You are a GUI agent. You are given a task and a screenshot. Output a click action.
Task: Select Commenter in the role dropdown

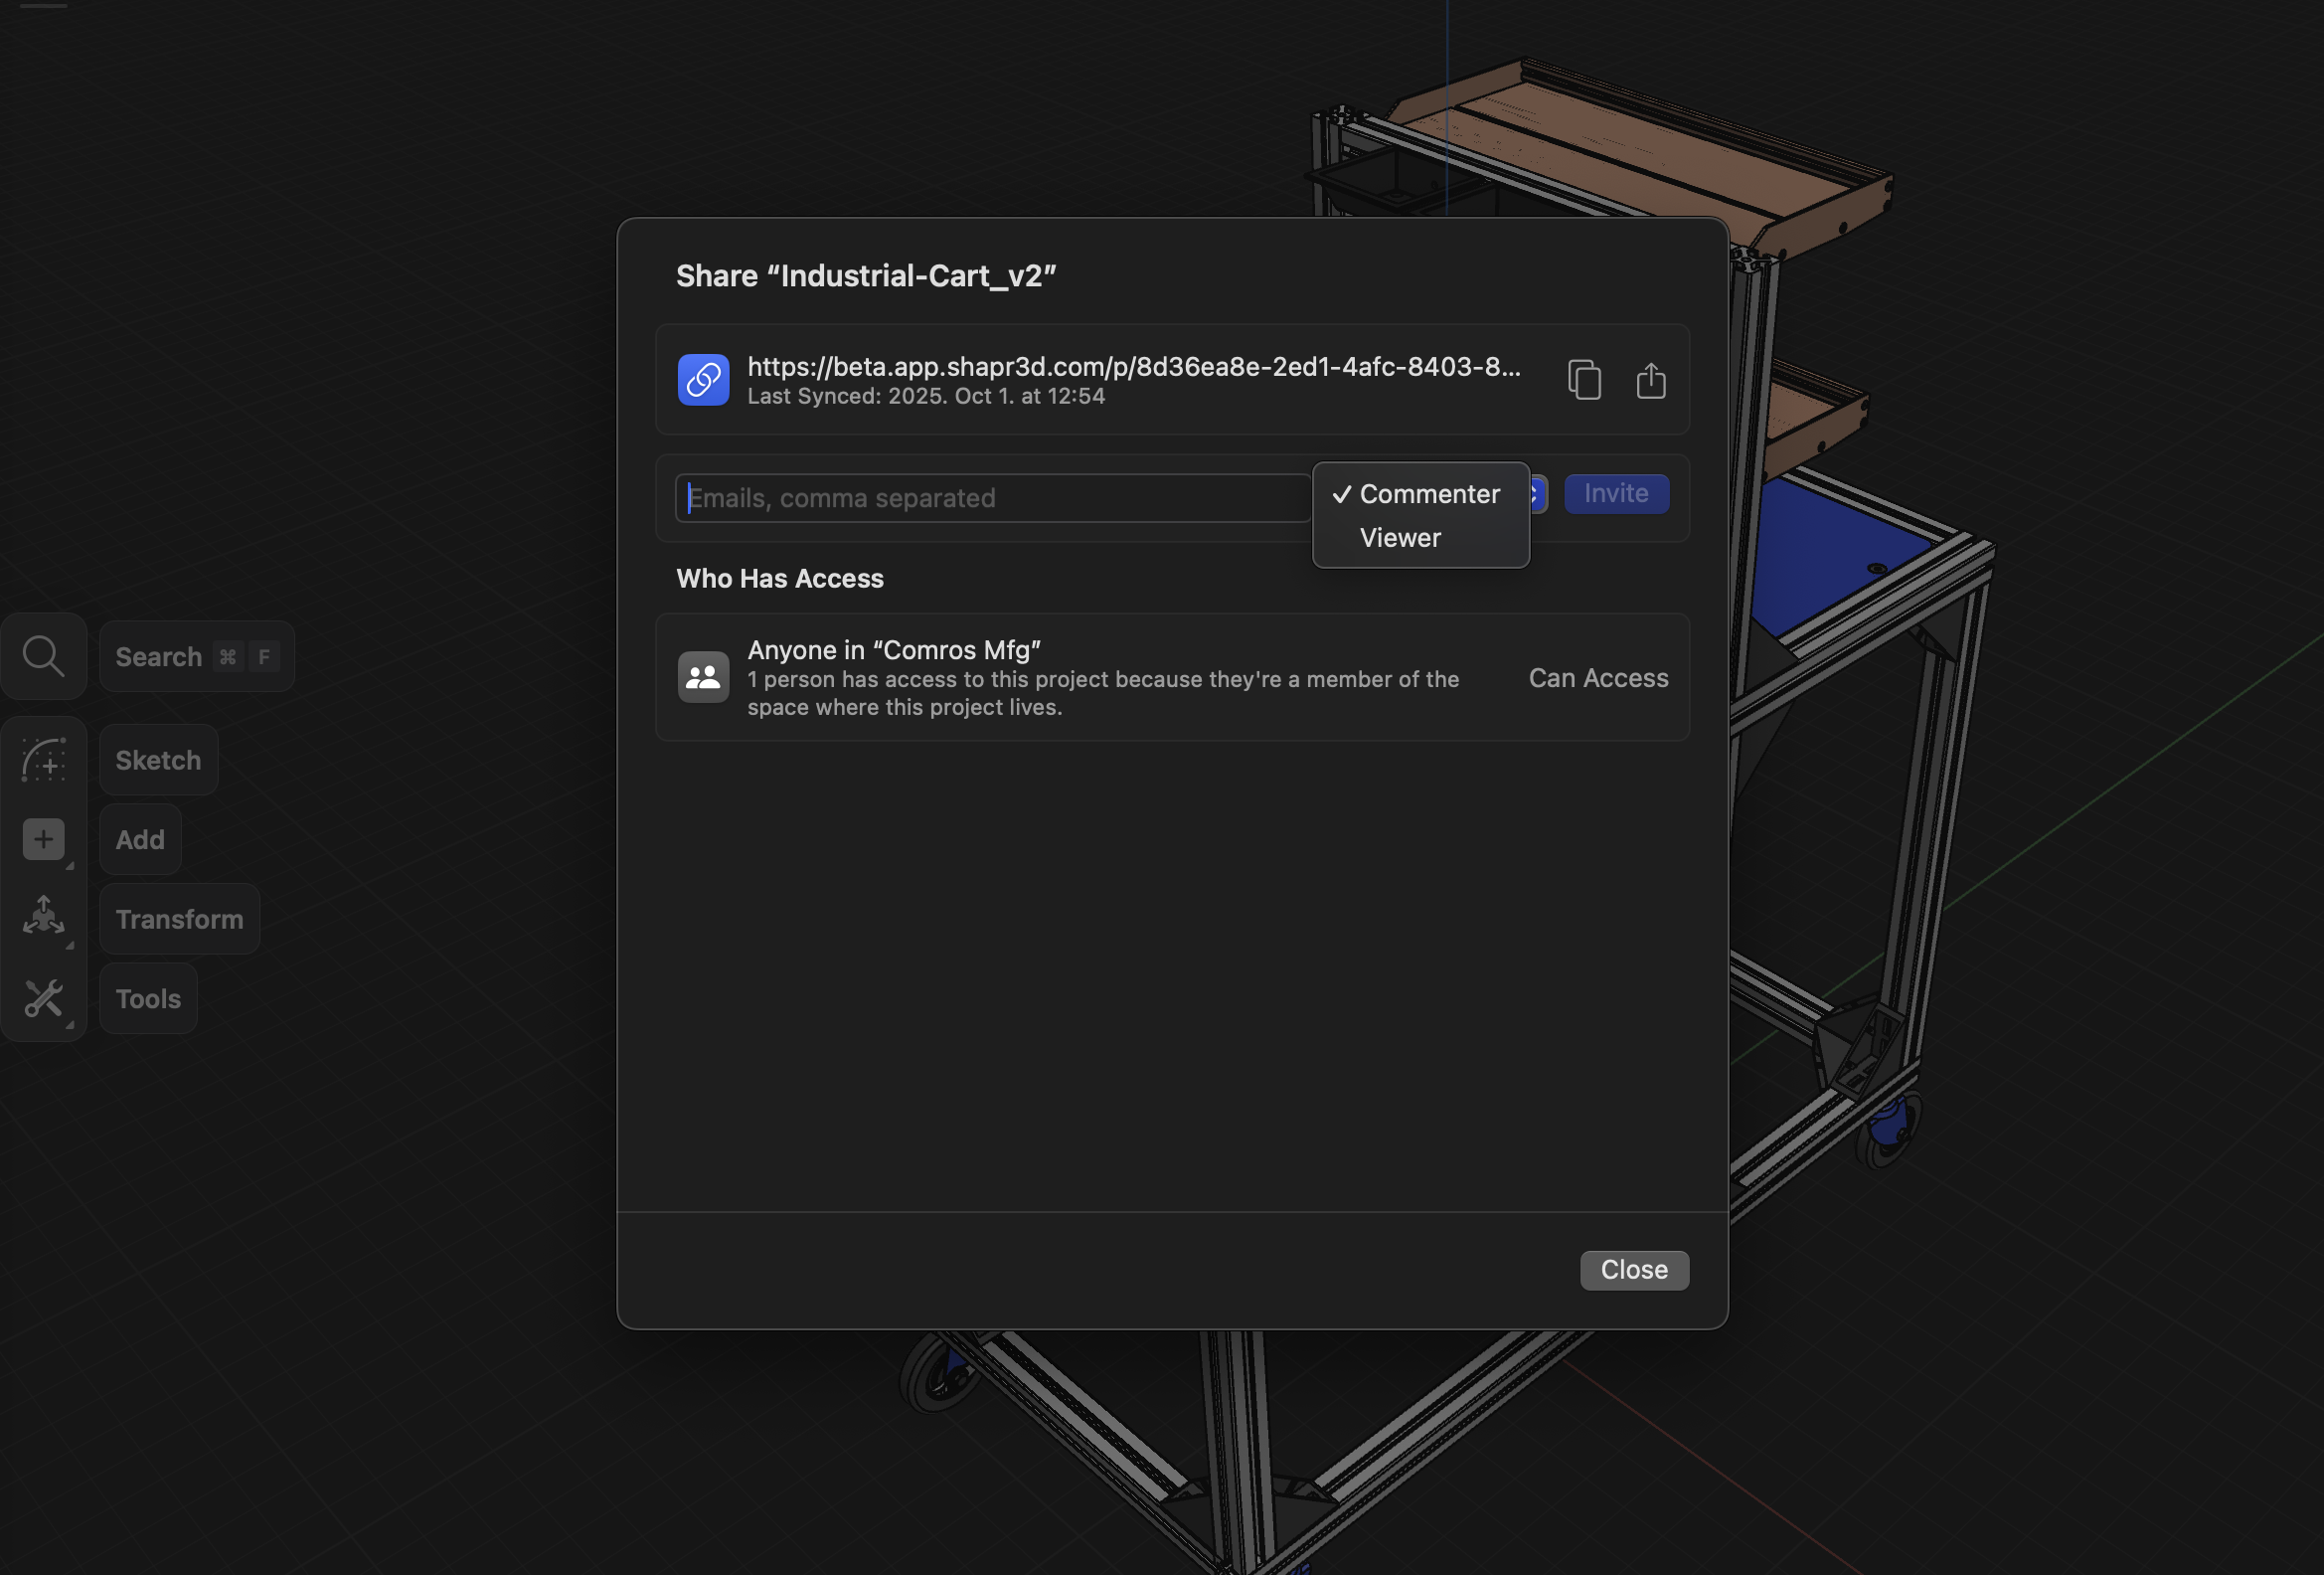[x=1428, y=493]
